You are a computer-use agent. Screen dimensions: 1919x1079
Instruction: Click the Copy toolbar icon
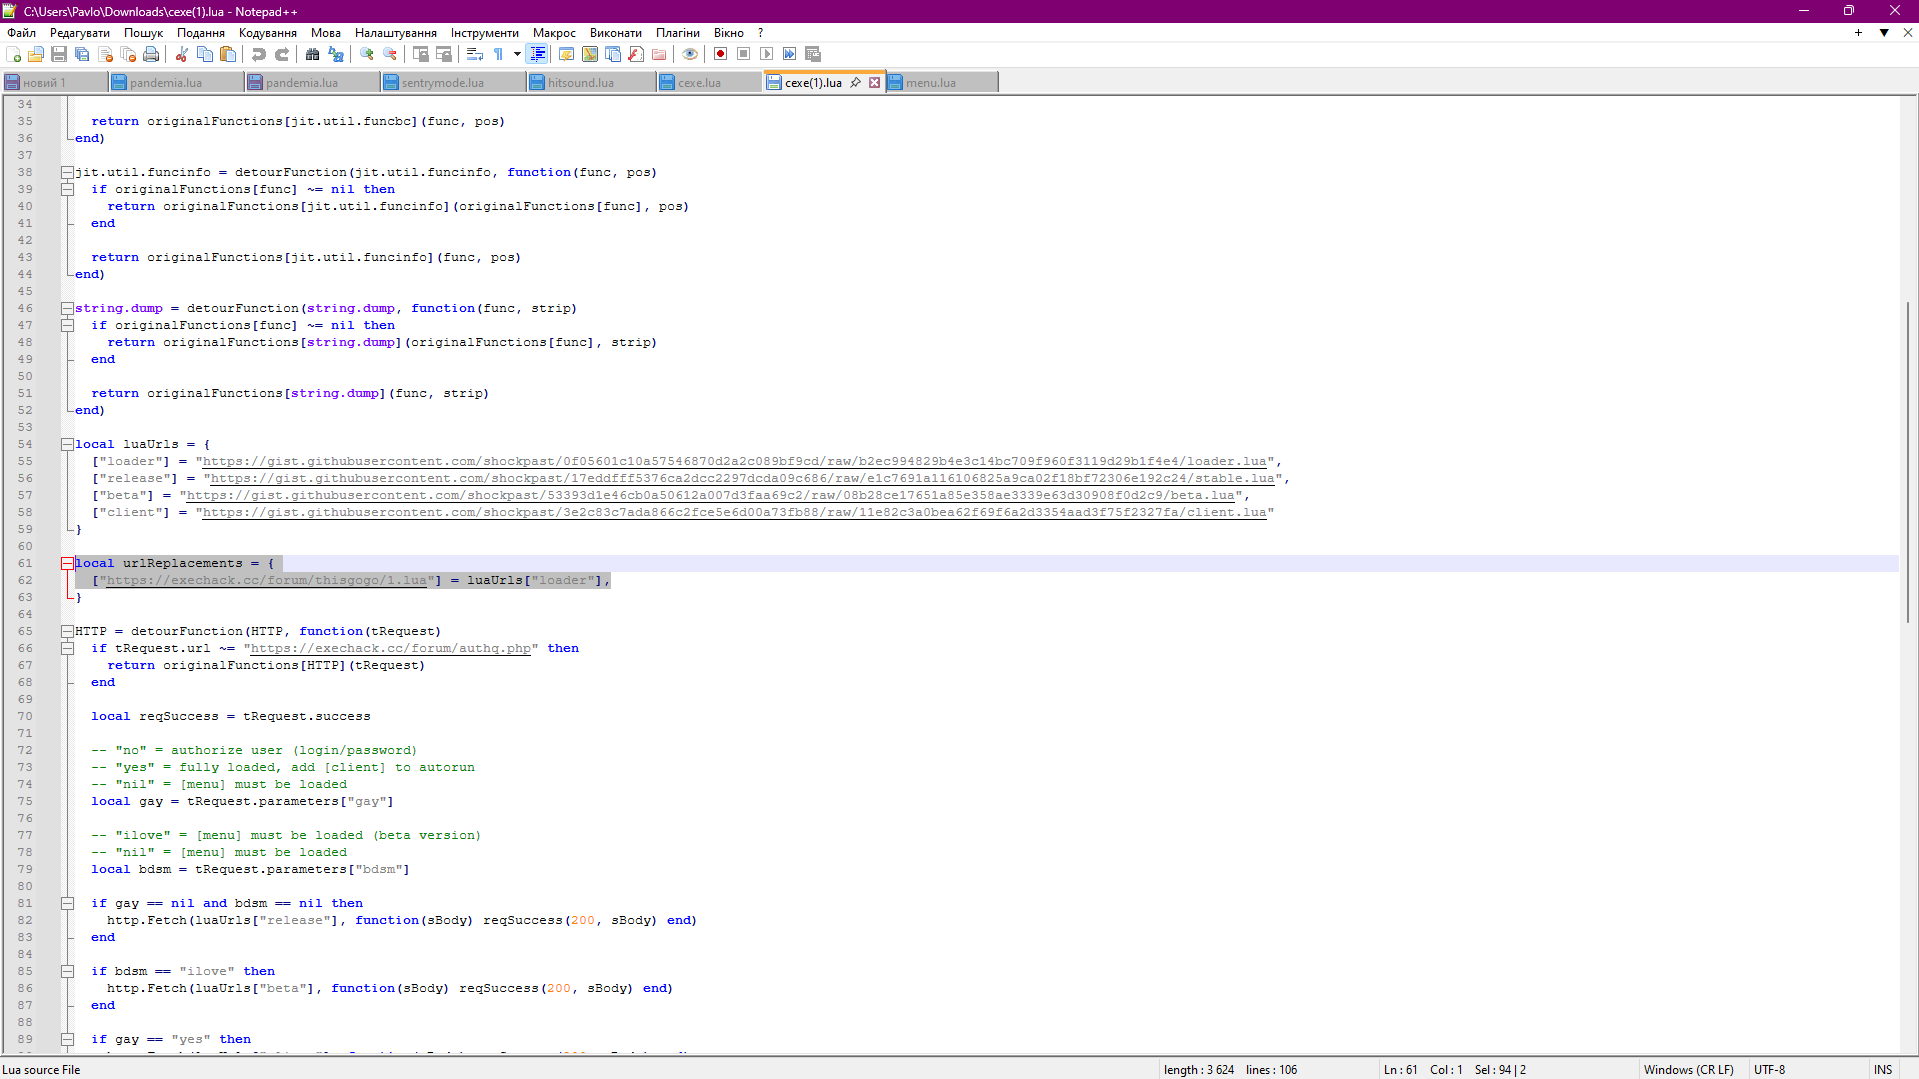205,54
